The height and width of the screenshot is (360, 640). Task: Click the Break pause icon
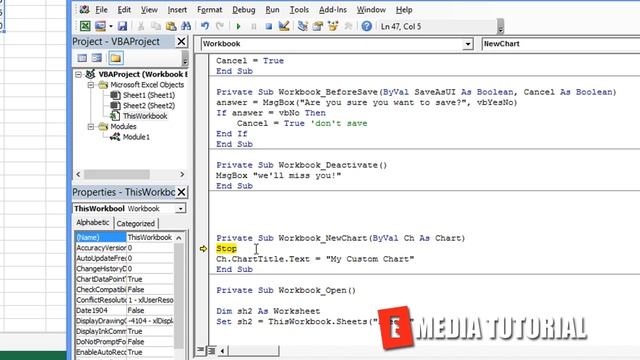coord(253,27)
